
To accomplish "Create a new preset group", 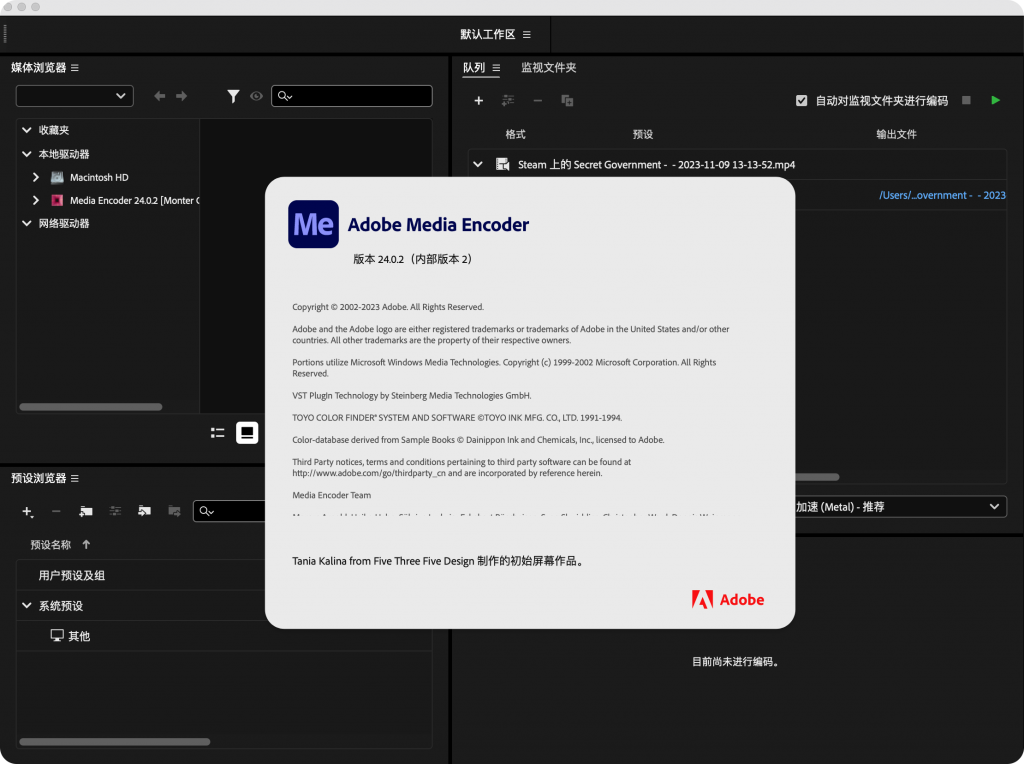I will click(x=85, y=511).
